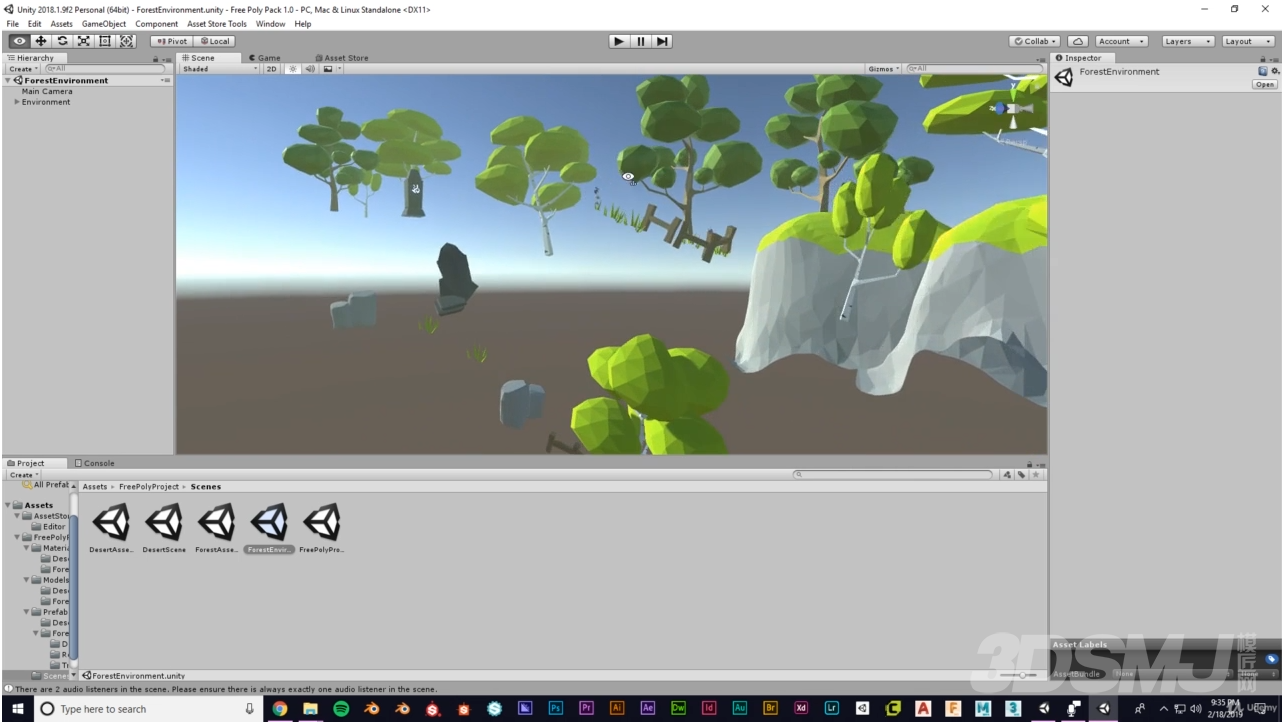Open Inspector settings gear

1275,71
